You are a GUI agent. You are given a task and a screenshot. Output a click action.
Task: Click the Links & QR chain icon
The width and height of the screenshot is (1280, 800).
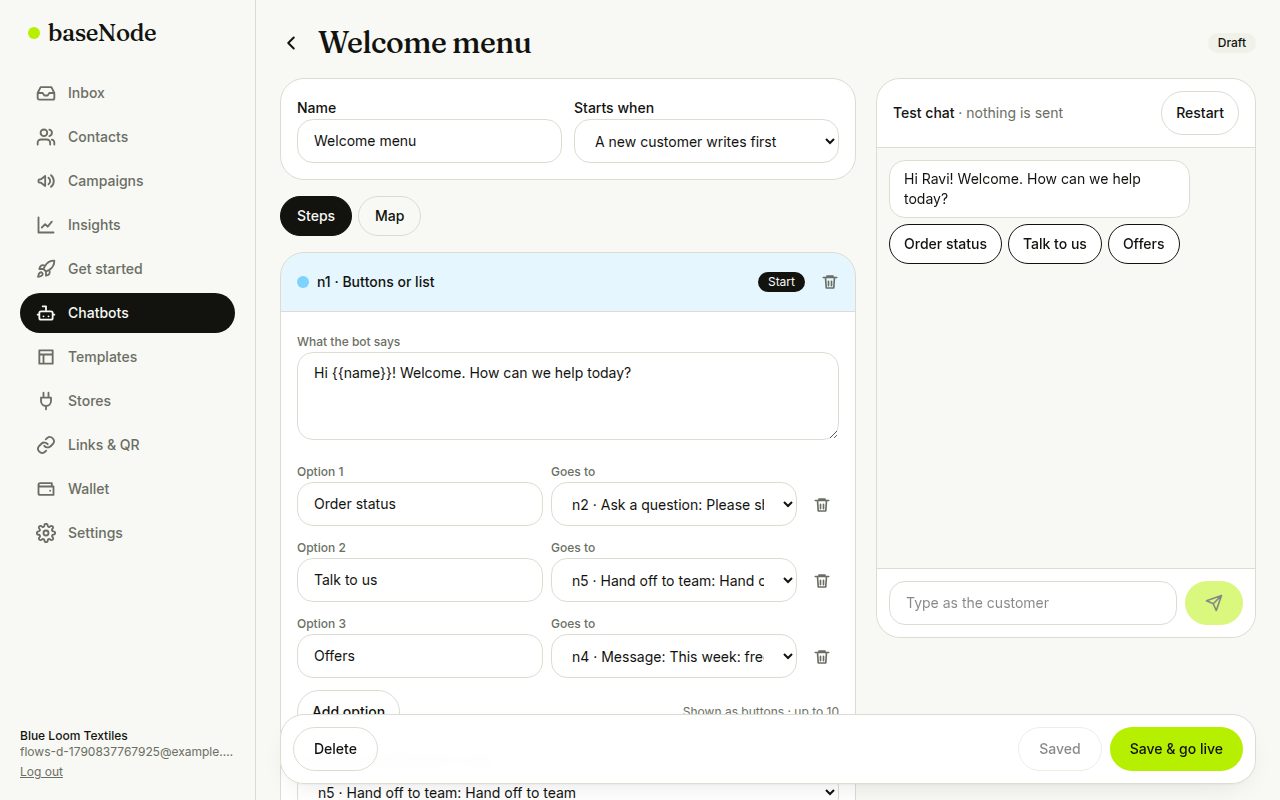[x=46, y=445]
